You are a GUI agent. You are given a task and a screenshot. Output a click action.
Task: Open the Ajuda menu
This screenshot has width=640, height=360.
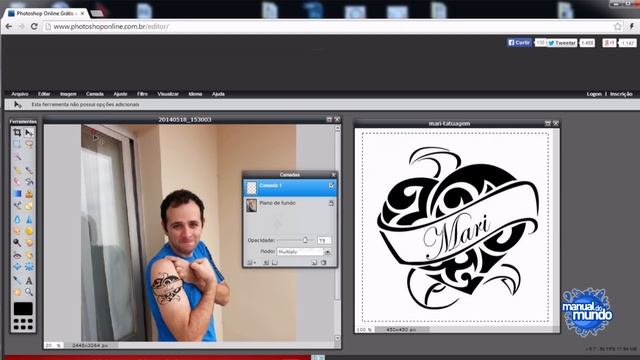[x=218, y=94]
